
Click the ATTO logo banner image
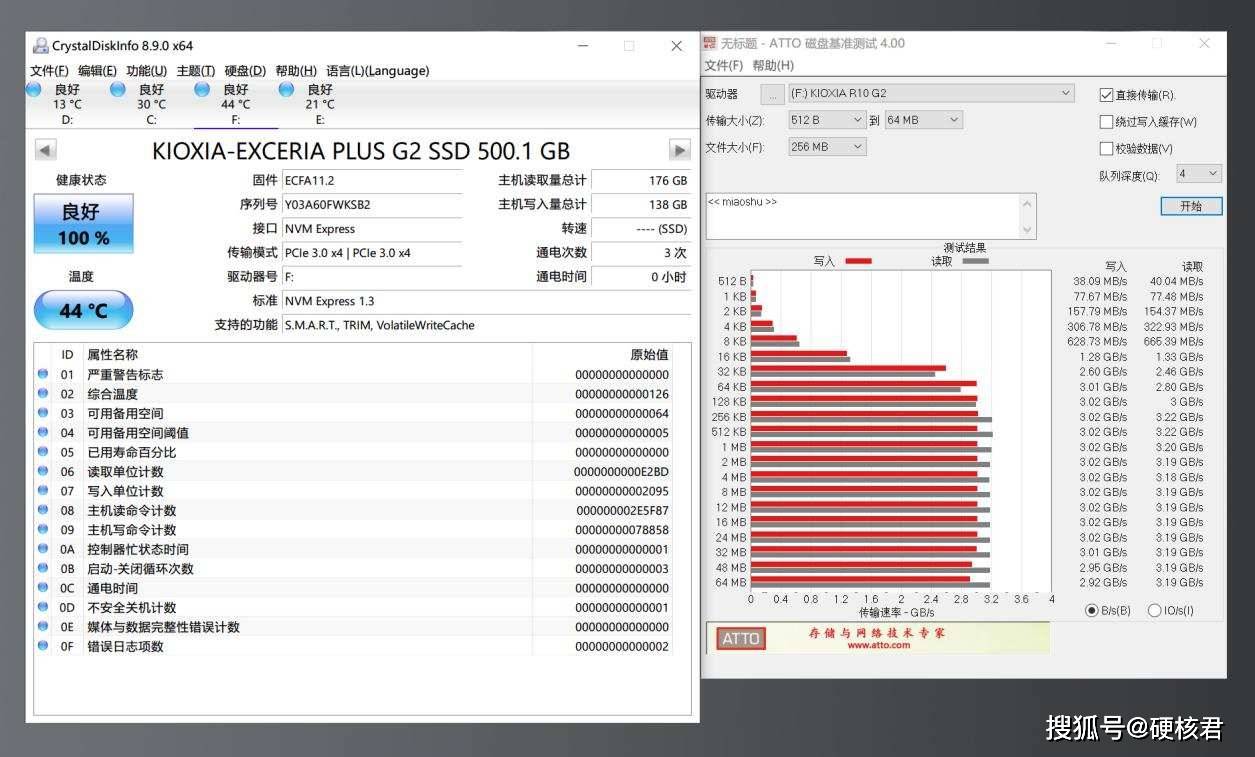(x=741, y=638)
